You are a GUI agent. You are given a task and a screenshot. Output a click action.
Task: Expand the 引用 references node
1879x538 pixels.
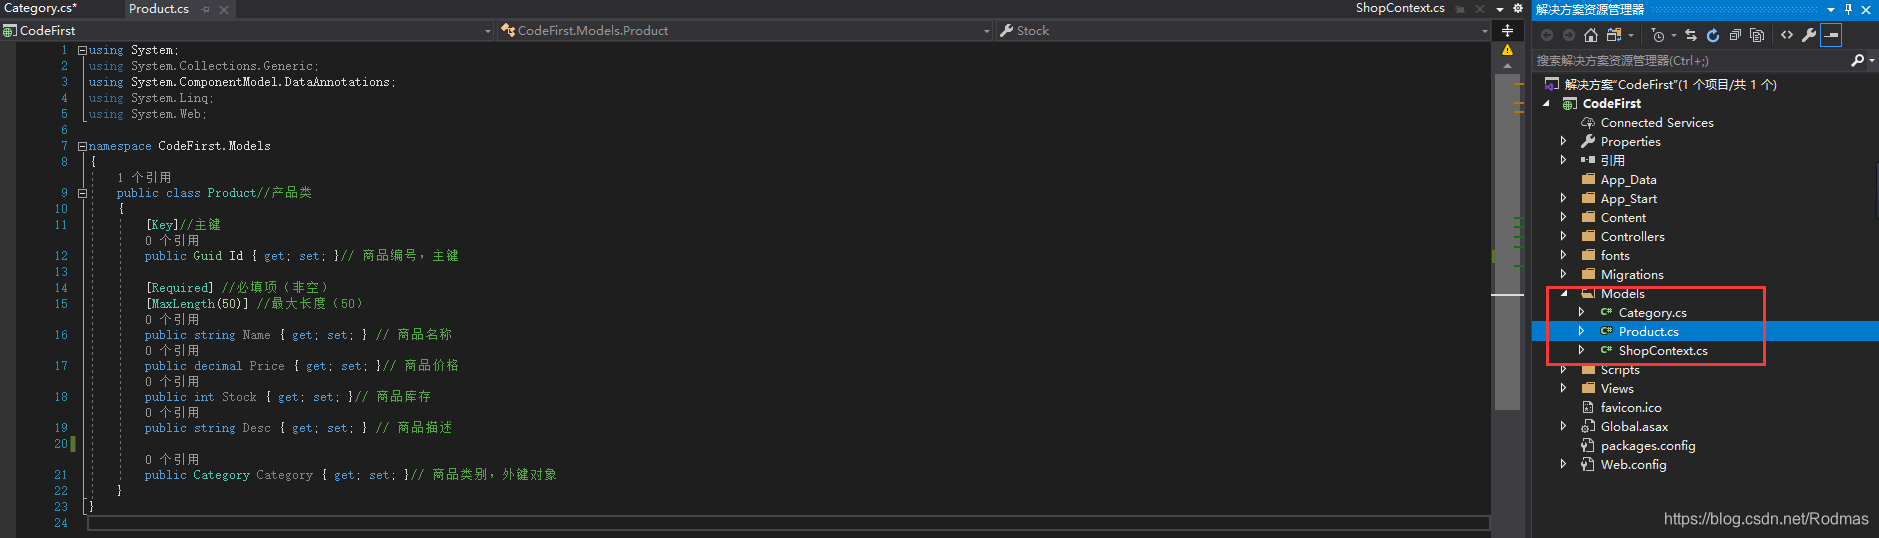pyautogui.click(x=1564, y=160)
